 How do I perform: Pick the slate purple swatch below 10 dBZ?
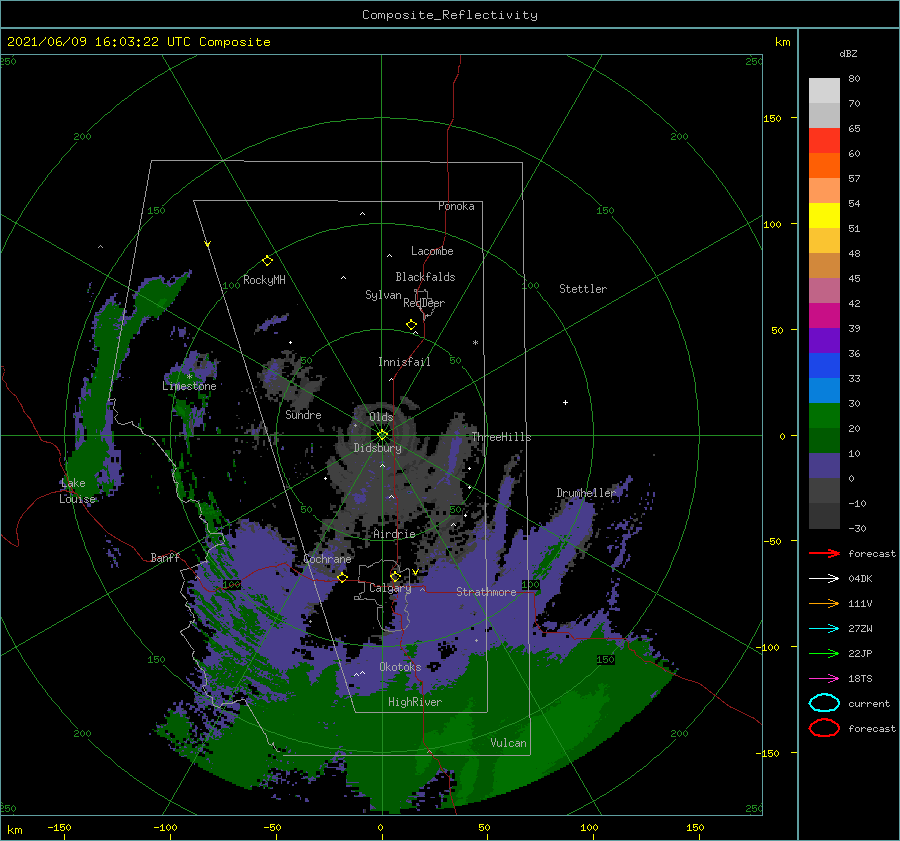(x=824, y=466)
